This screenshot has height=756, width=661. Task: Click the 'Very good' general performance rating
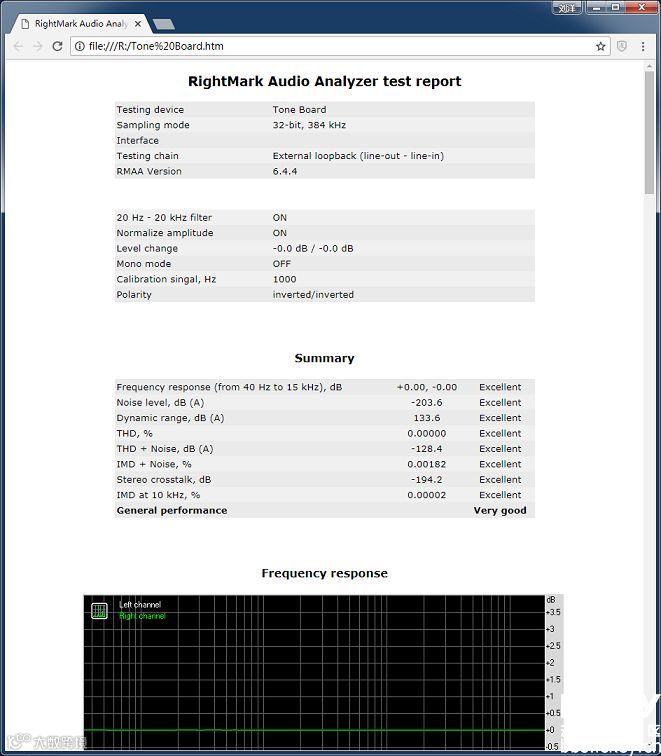[500, 511]
